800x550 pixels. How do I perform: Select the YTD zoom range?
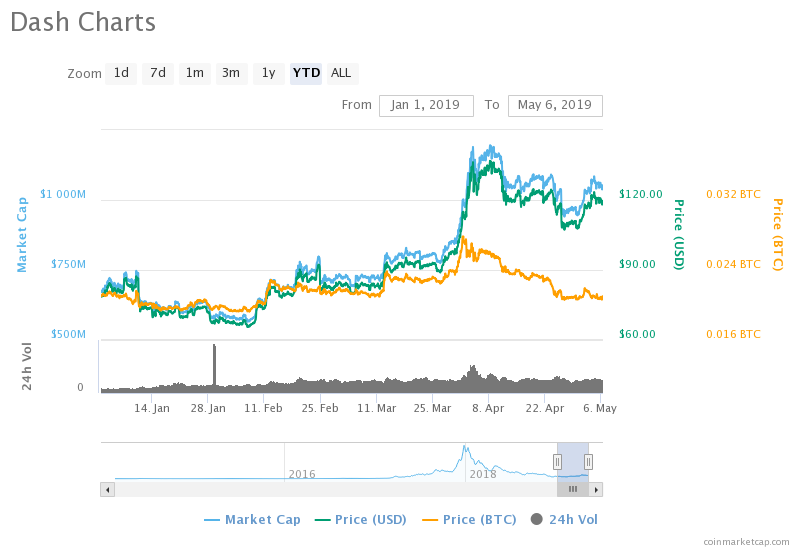[x=306, y=73]
